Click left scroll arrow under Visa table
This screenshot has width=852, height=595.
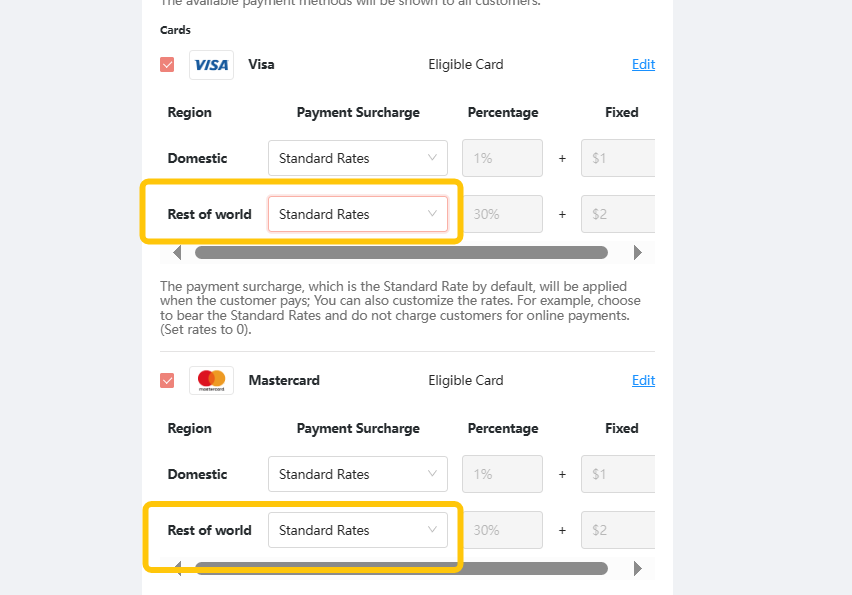tap(177, 253)
